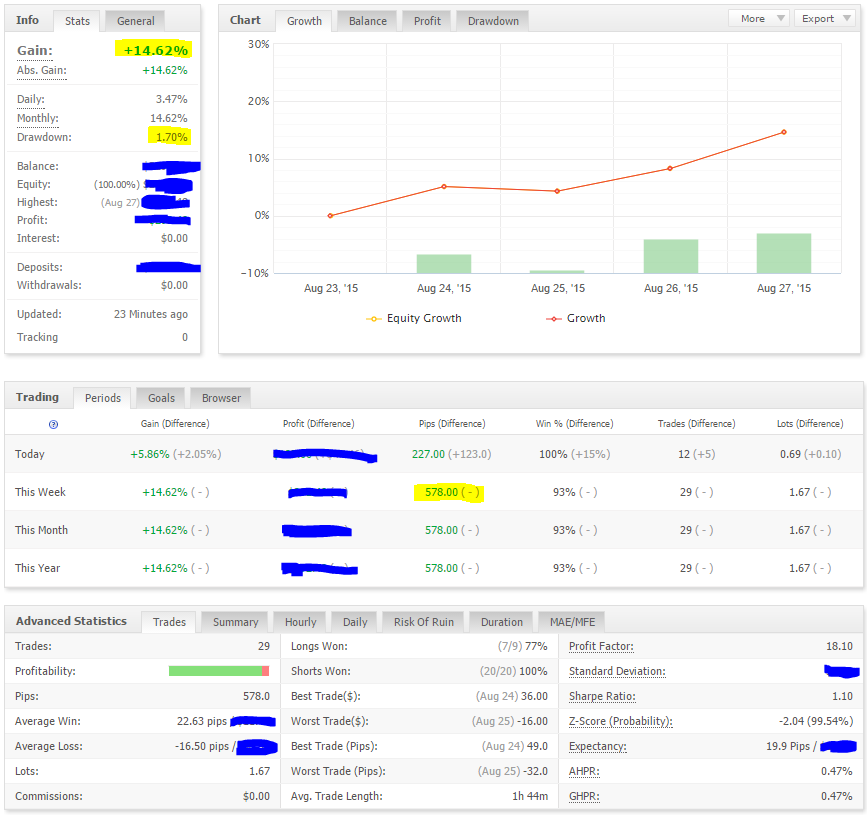Switch to the Stats tab

tap(77, 21)
